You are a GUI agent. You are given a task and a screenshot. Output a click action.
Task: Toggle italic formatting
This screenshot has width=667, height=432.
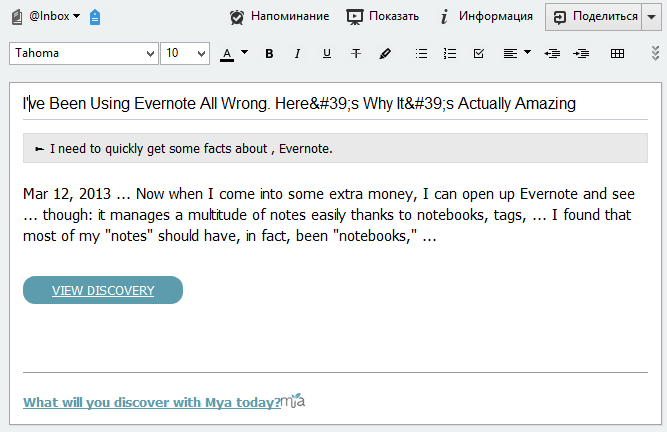pyautogui.click(x=297, y=54)
